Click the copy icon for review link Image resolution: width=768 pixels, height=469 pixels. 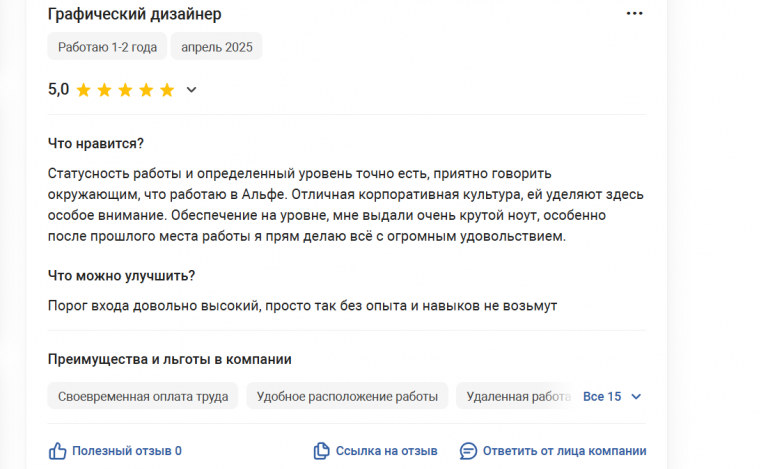[x=321, y=451]
